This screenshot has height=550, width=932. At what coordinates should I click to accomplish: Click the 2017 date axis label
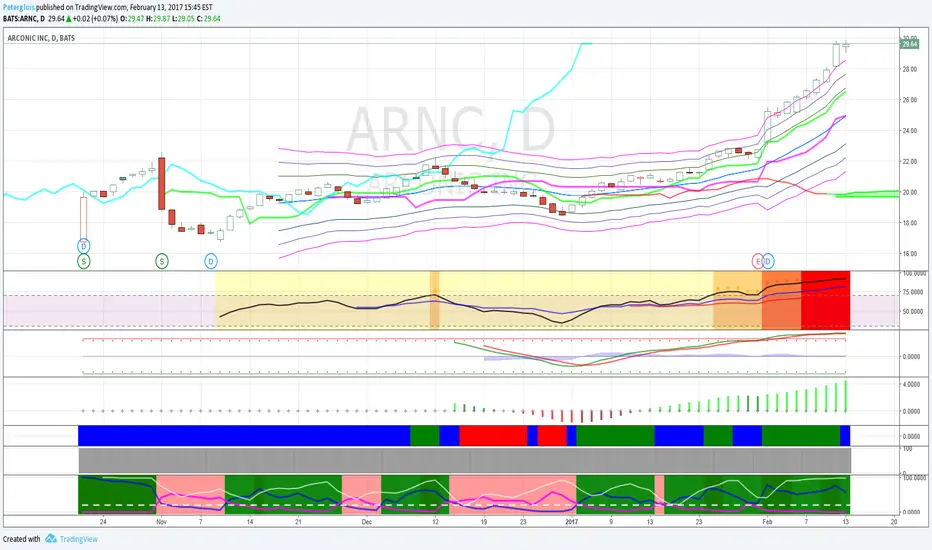point(571,522)
